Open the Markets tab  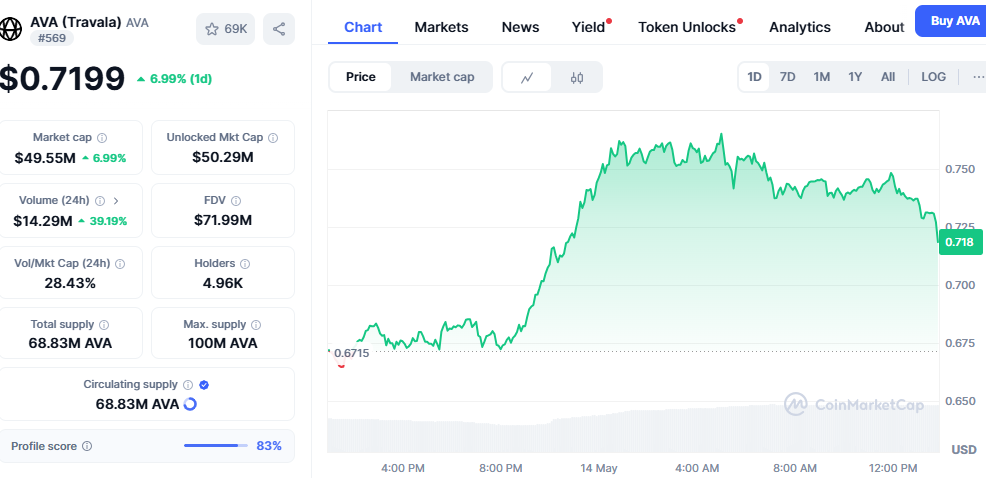(x=441, y=27)
